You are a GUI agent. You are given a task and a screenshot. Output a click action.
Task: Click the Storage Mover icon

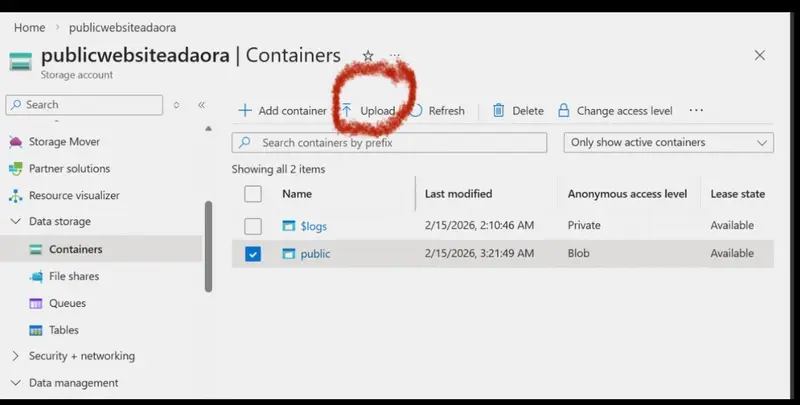coord(15,142)
